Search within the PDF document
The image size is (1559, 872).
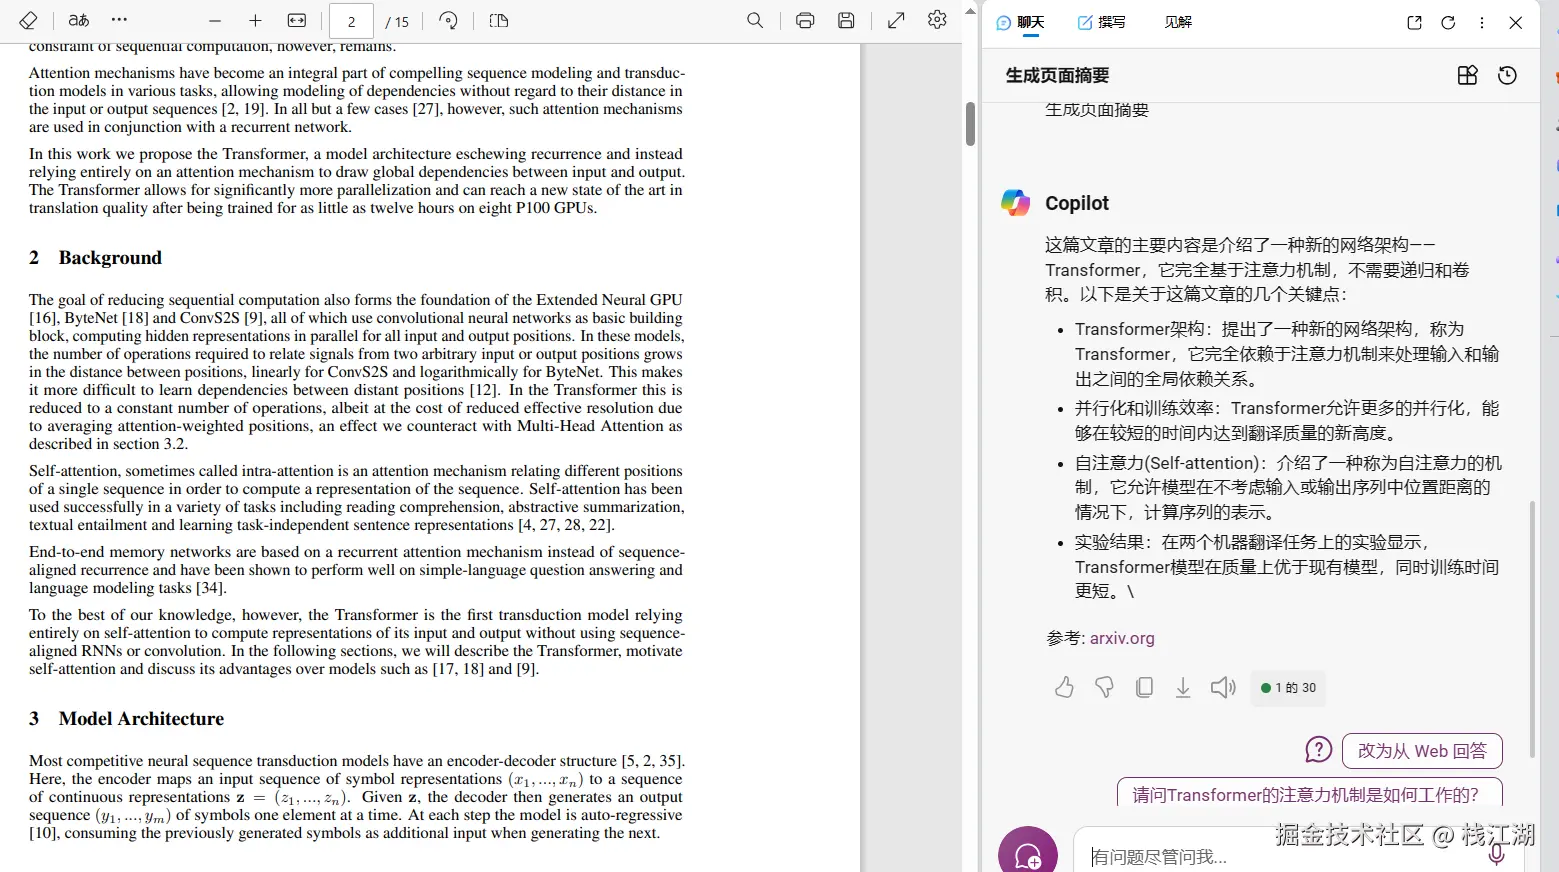point(755,20)
